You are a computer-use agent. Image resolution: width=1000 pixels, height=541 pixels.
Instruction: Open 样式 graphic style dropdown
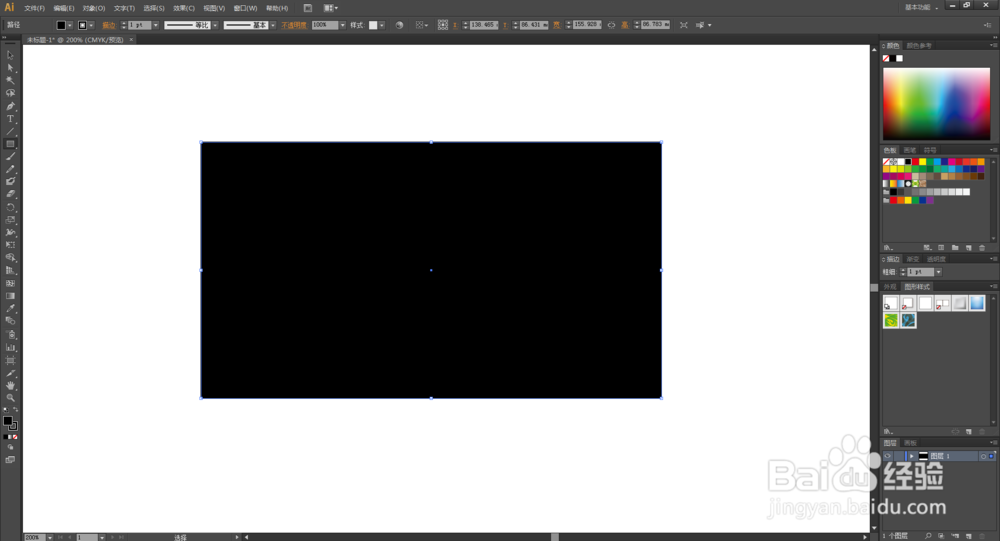coord(382,25)
